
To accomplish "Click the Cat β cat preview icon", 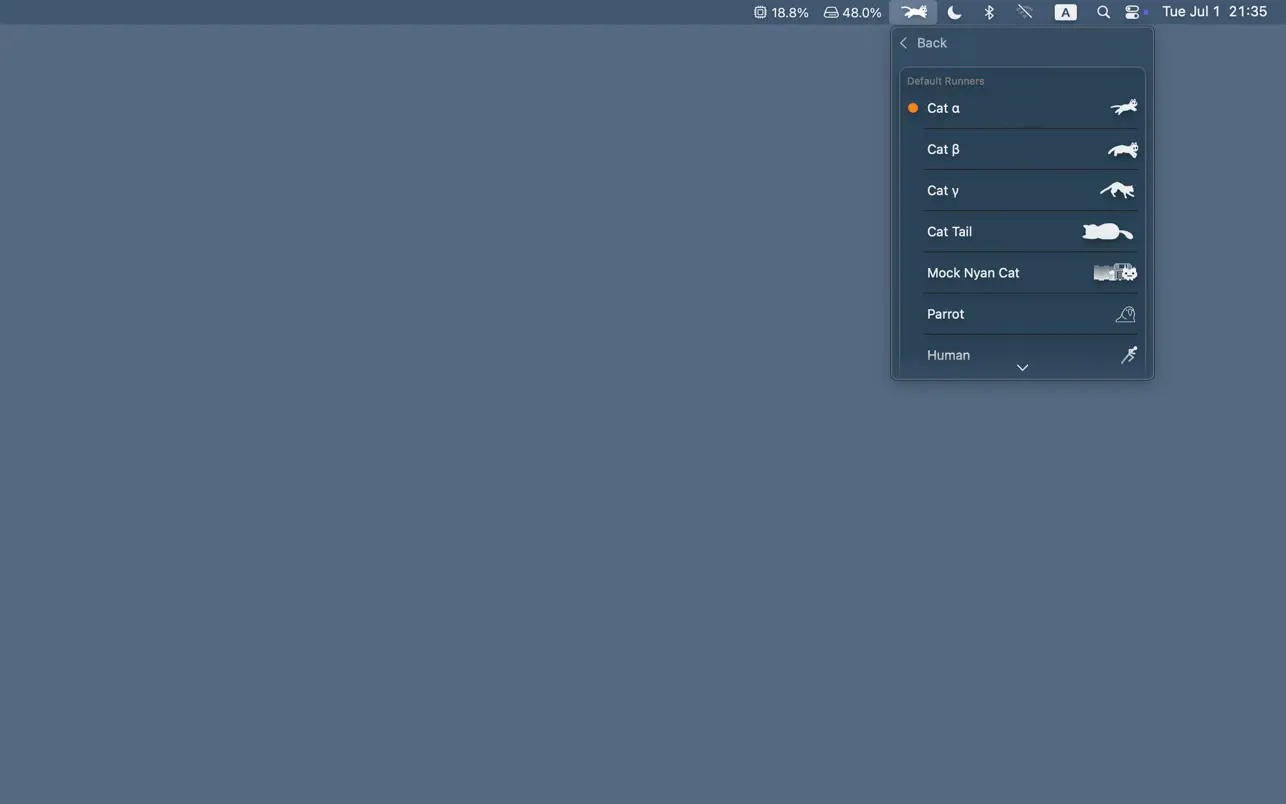I will point(1122,149).
